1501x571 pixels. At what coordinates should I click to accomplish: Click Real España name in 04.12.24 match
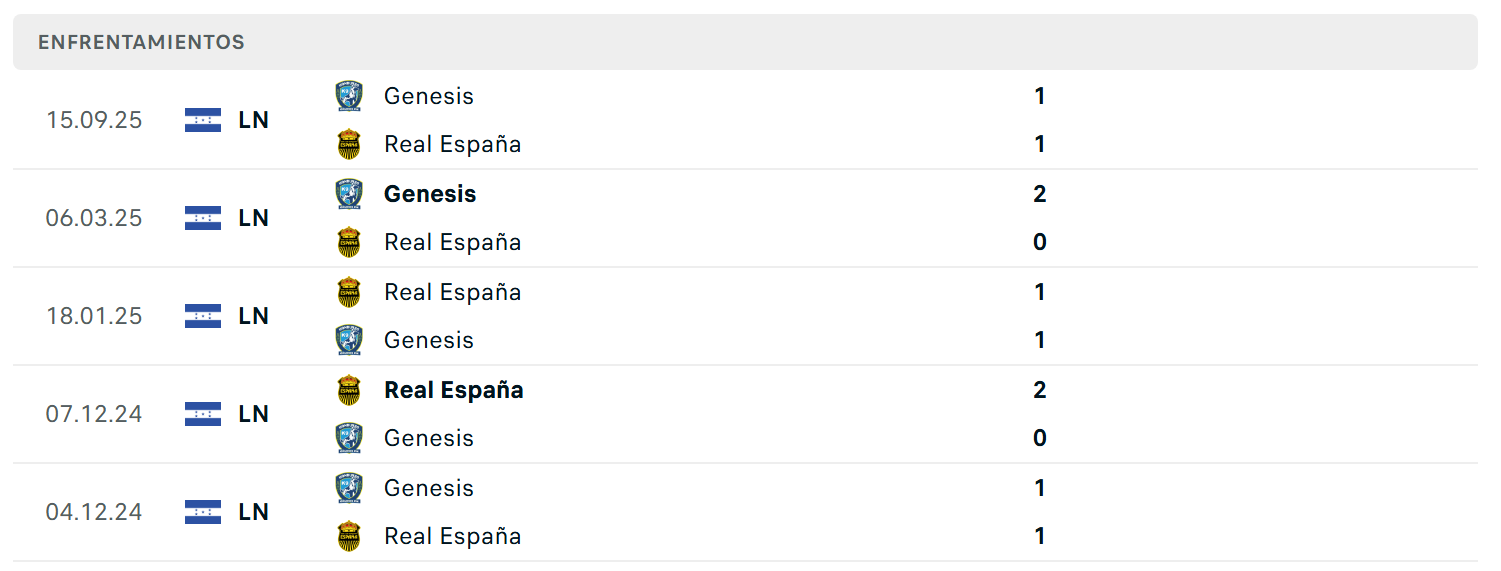(453, 536)
